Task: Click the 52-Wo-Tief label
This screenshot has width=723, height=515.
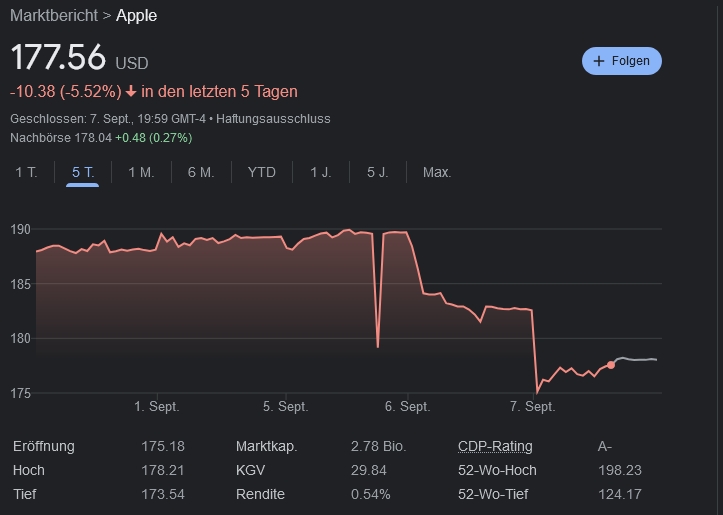Action: pos(493,494)
